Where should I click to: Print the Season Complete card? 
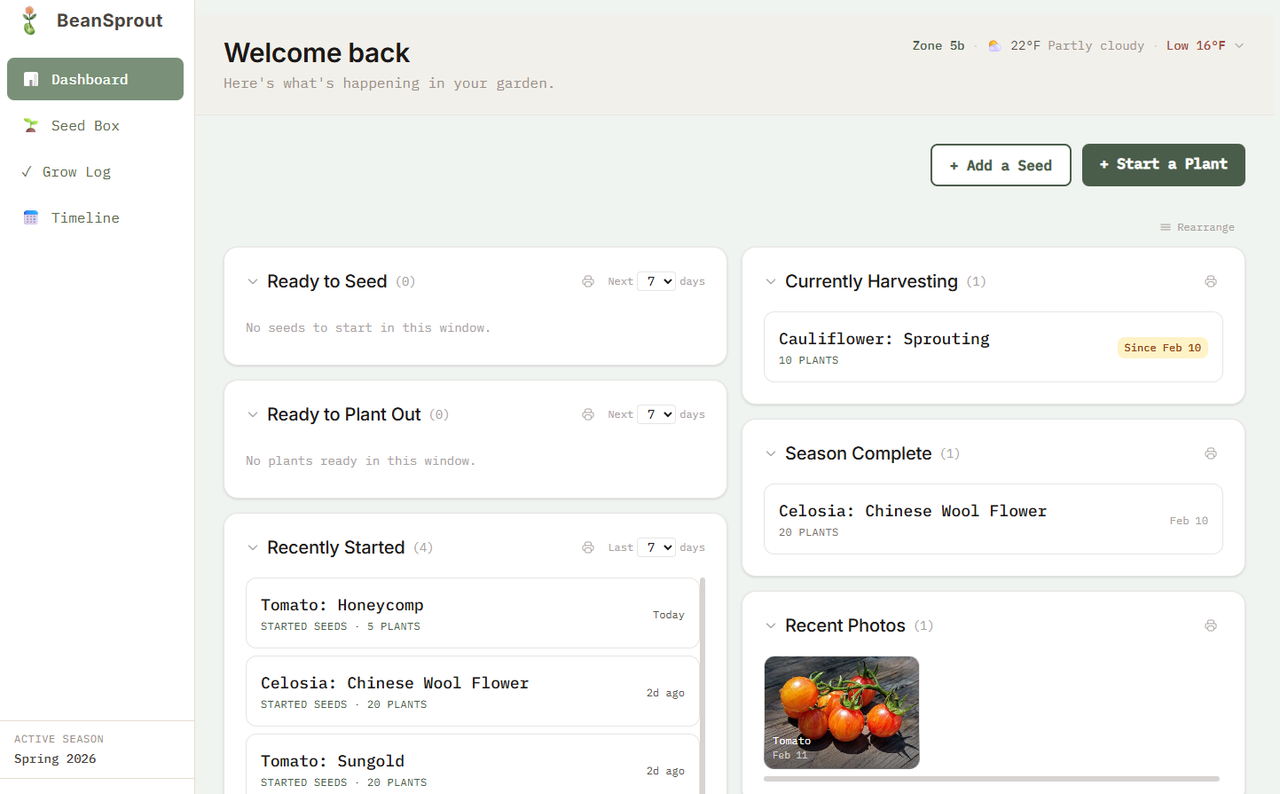(1211, 453)
